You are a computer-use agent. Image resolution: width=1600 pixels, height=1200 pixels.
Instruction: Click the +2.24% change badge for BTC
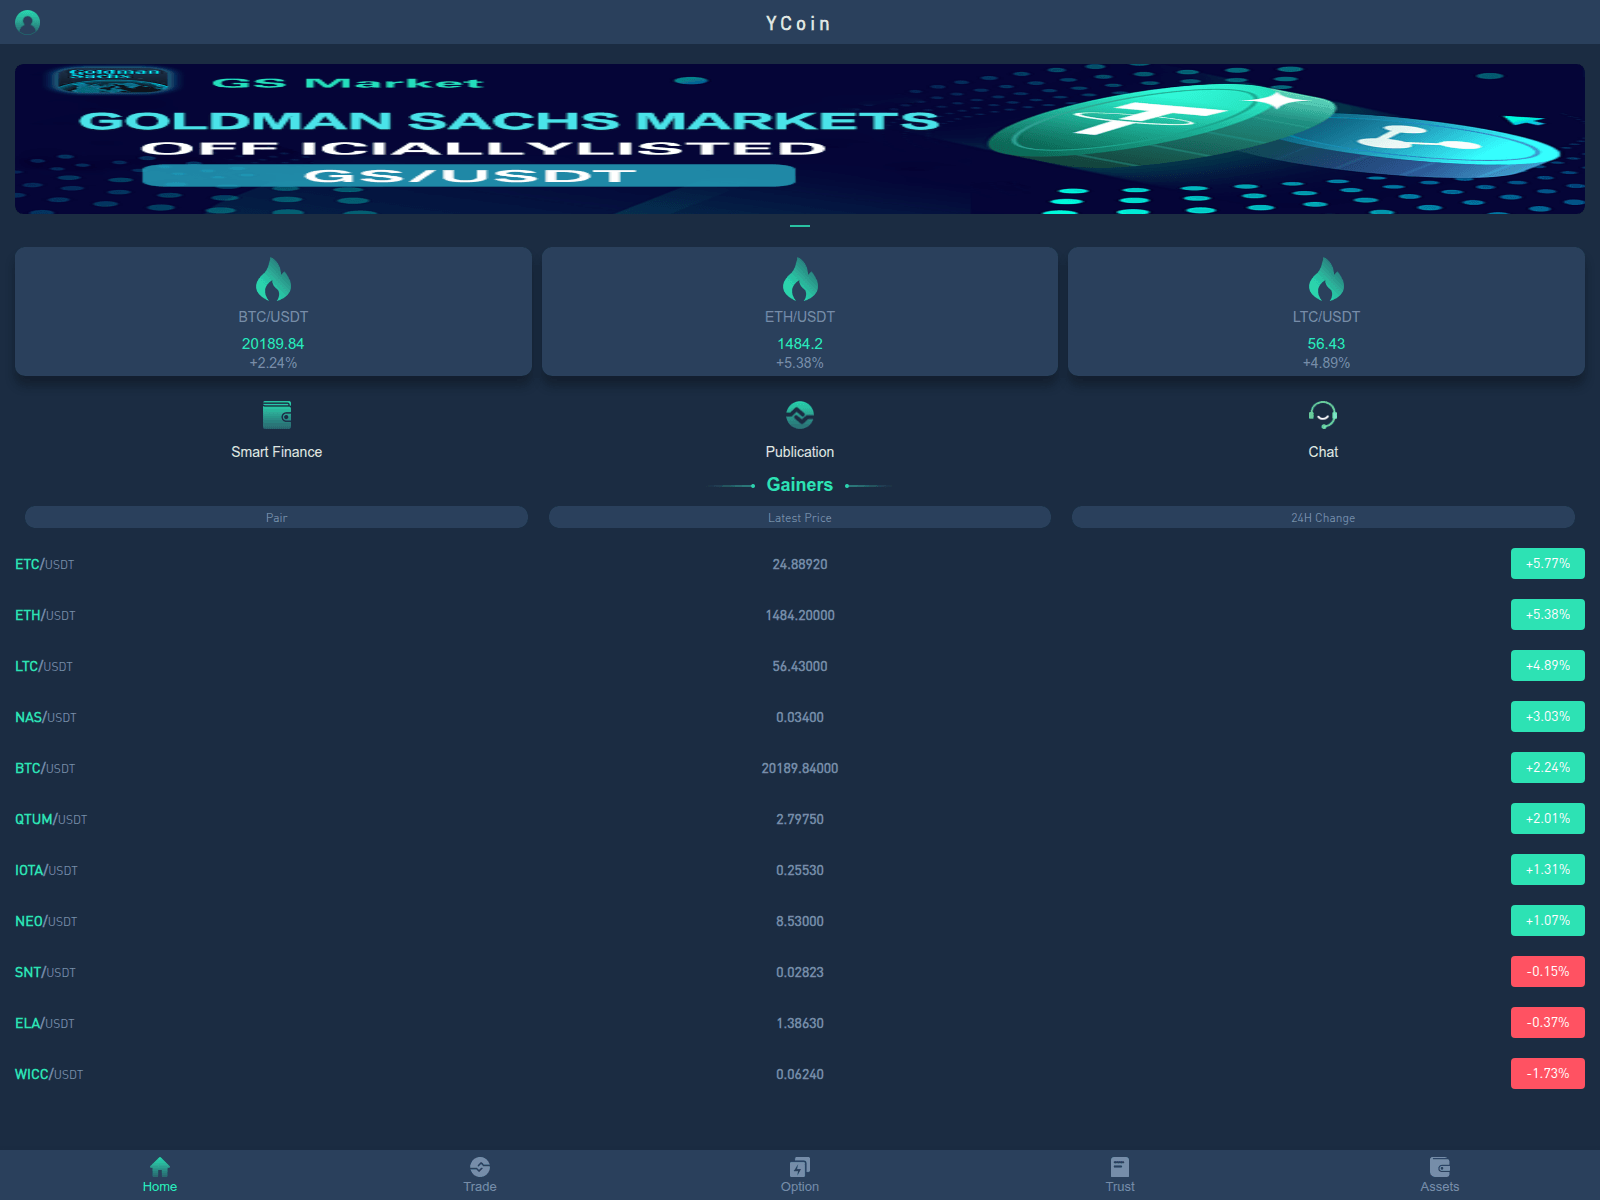point(1548,768)
